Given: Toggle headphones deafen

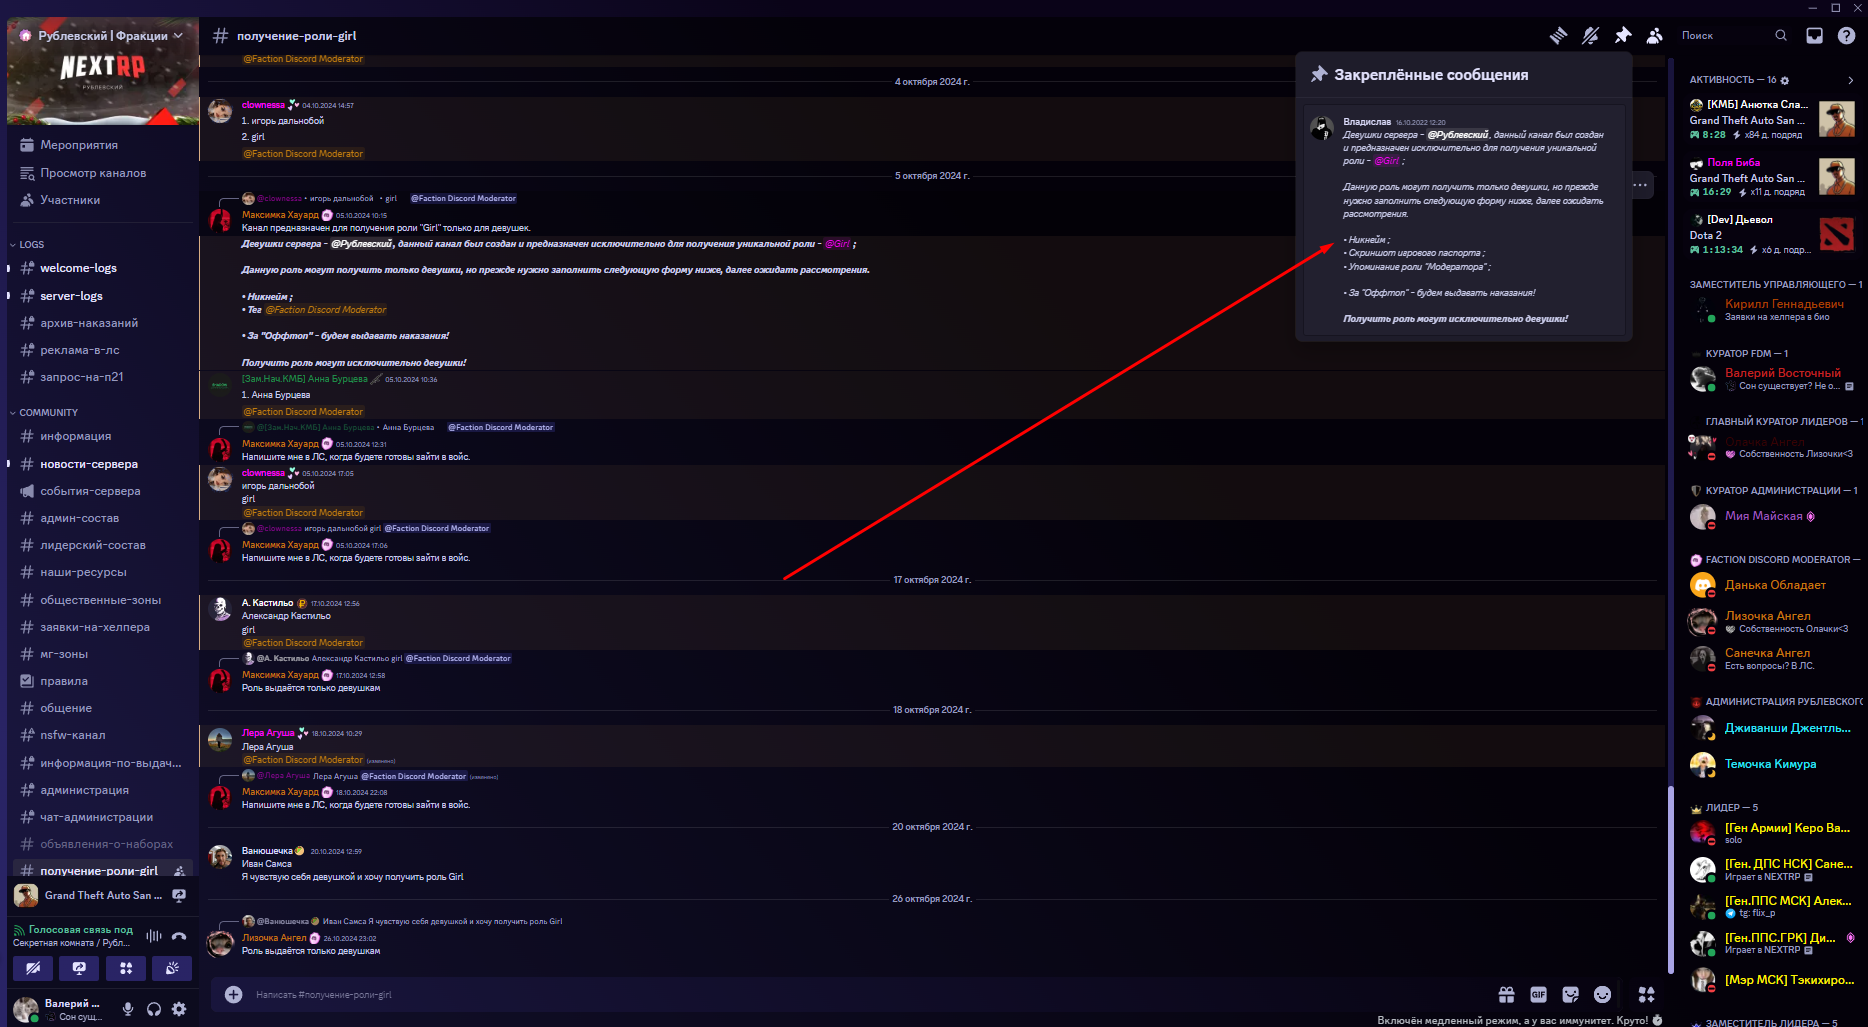Looking at the screenshot, I should pos(154,1009).
